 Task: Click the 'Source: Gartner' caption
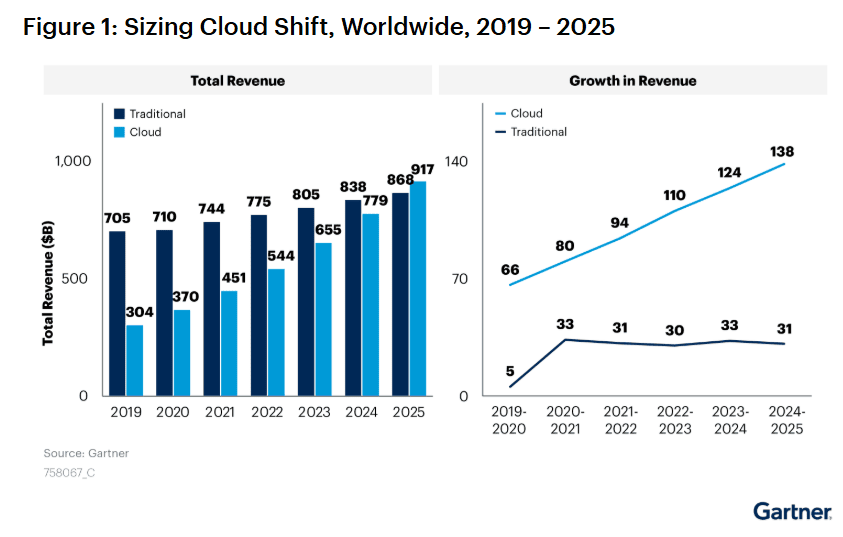(86, 453)
